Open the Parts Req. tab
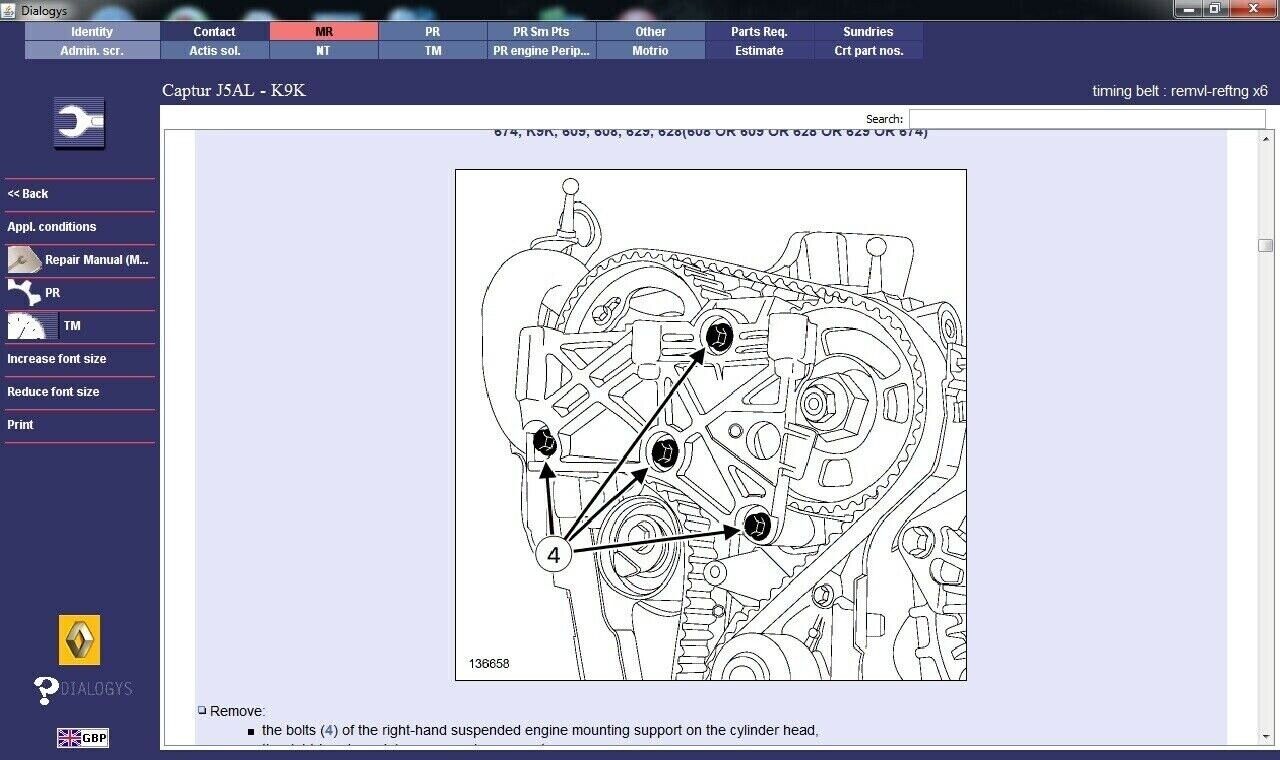Screen dimensions: 1280x760 click(759, 32)
